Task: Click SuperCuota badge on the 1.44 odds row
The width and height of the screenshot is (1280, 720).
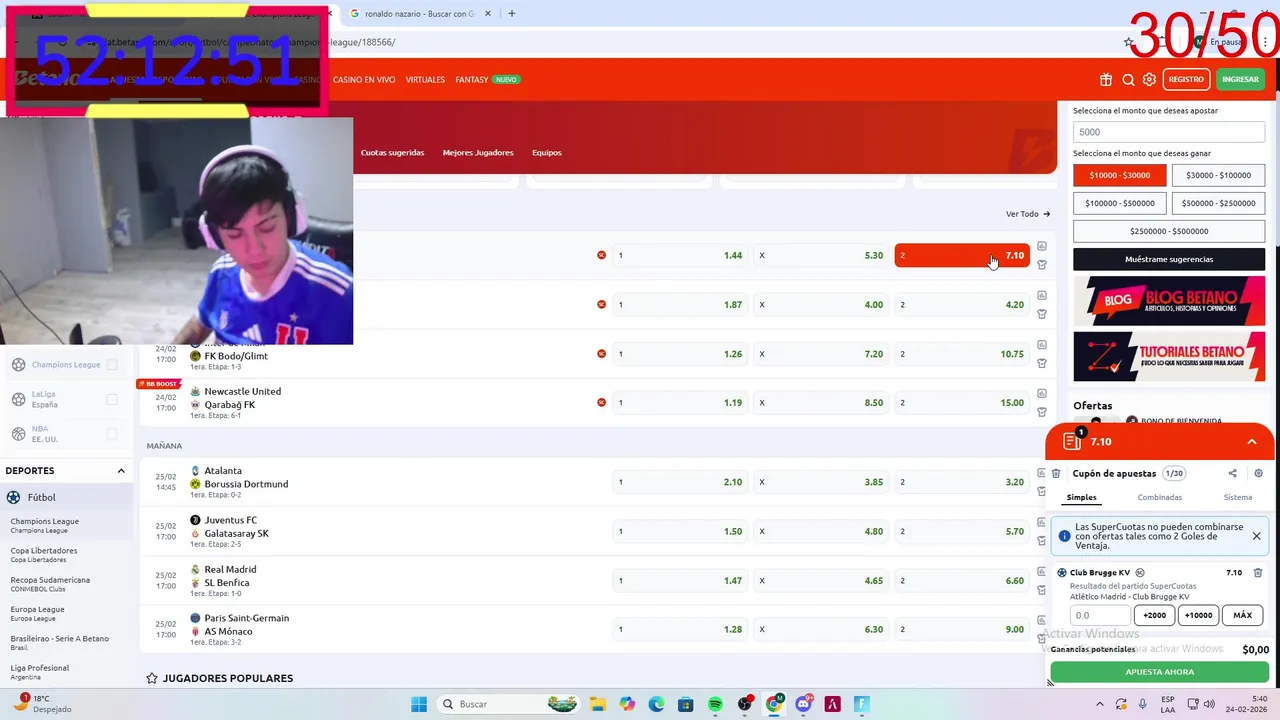Action: point(601,255)
